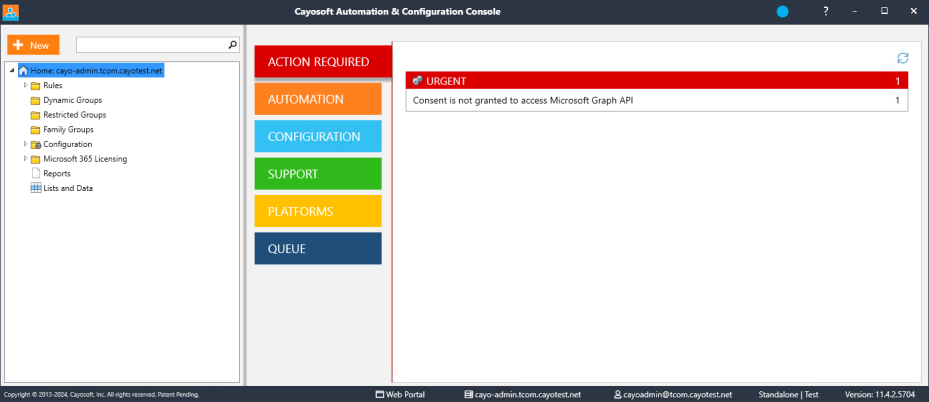Viewport: 929px width, 402px height.
Task: Click the Reports document icon
Action: click(36, 173)
